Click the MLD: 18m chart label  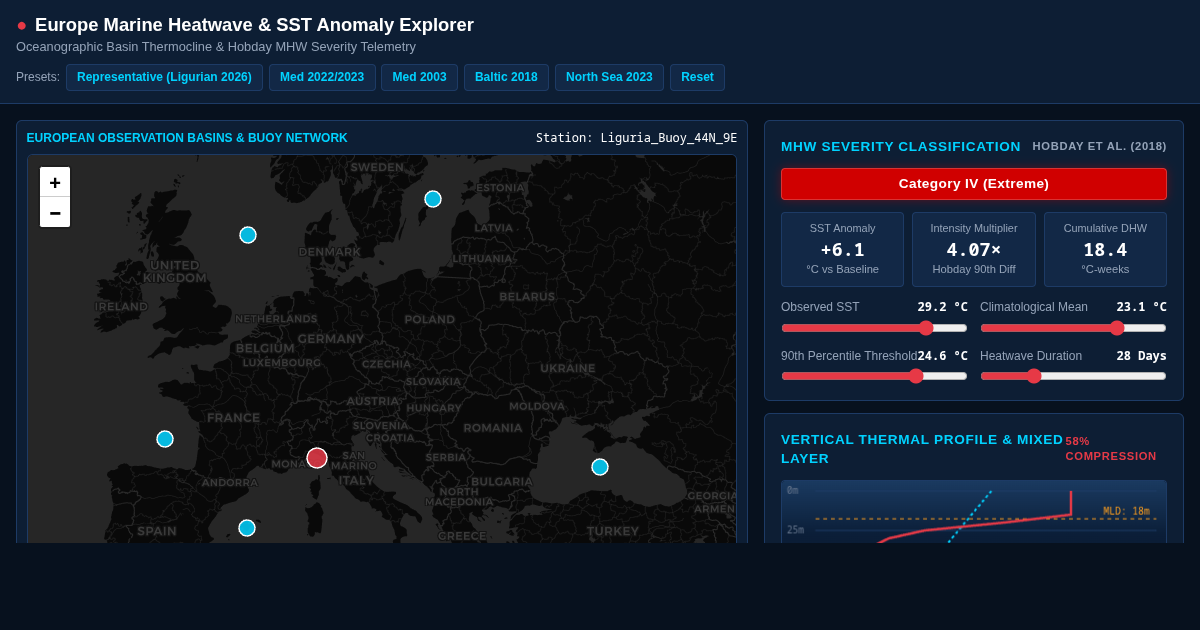[x=1126, y=511]
